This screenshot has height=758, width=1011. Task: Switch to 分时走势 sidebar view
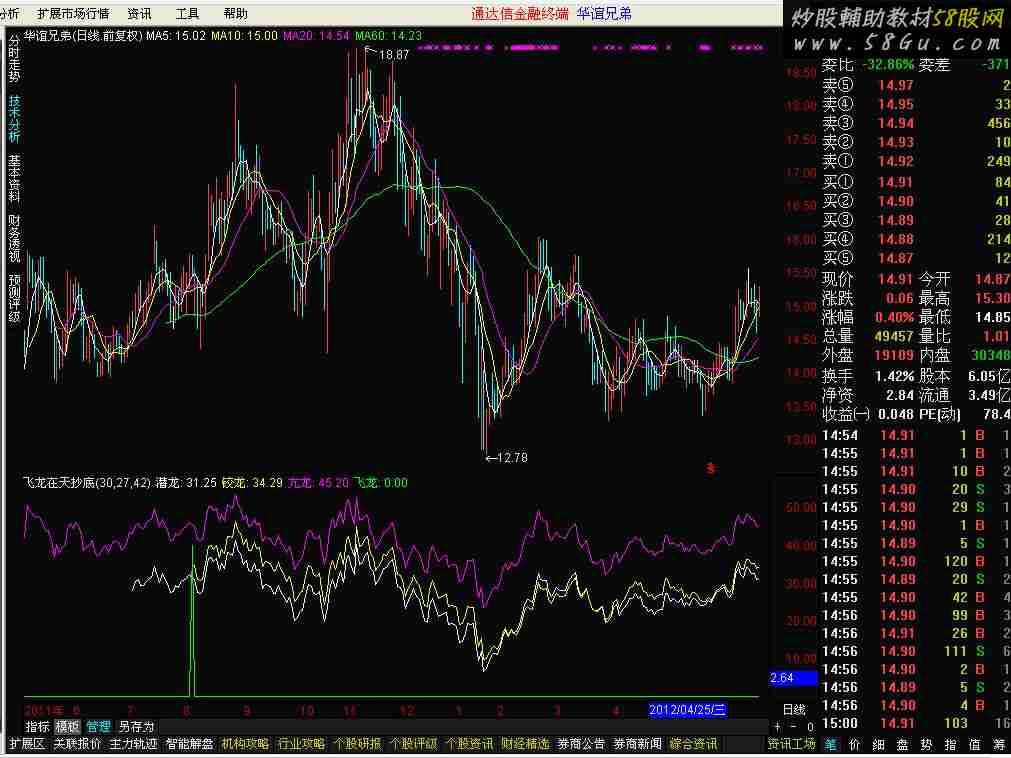click(14, 59)
